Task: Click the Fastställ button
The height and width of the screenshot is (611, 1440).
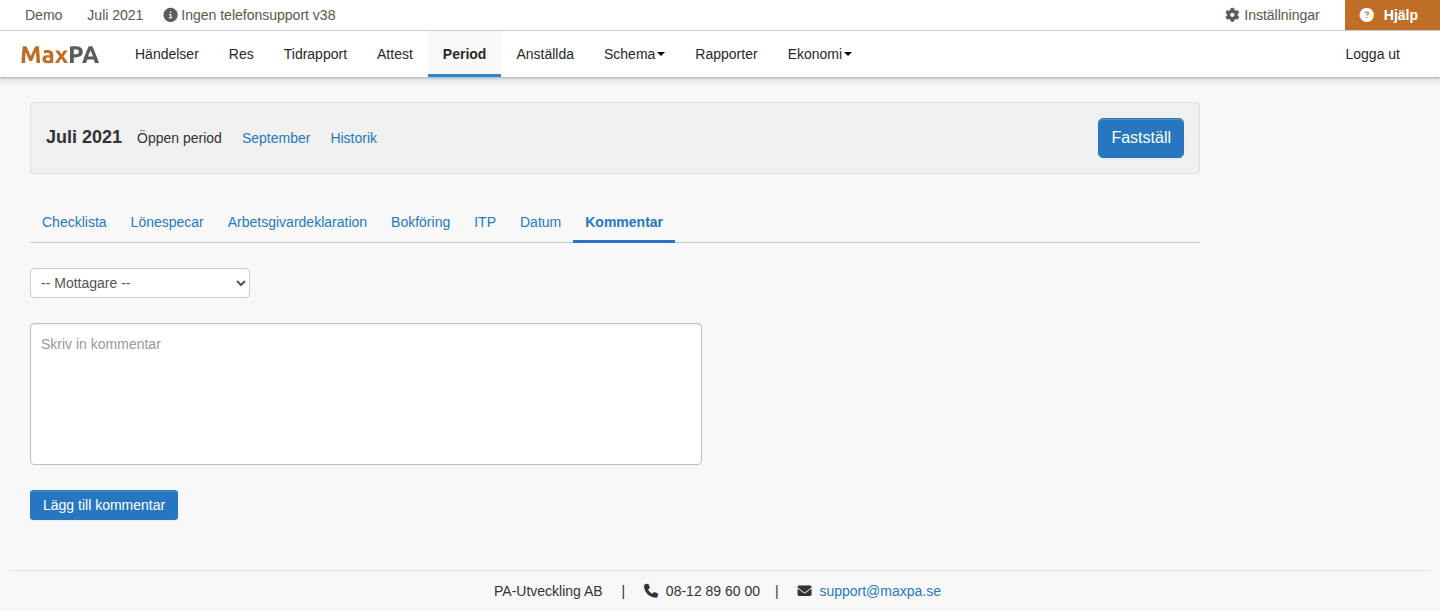Action: click(1141, 138)
